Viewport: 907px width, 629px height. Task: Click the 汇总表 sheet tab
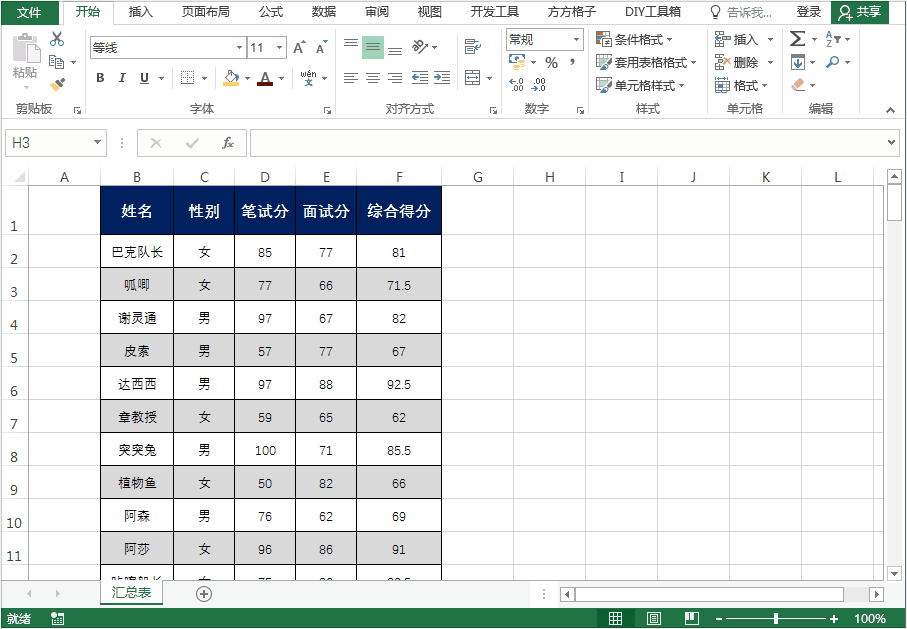131,592
